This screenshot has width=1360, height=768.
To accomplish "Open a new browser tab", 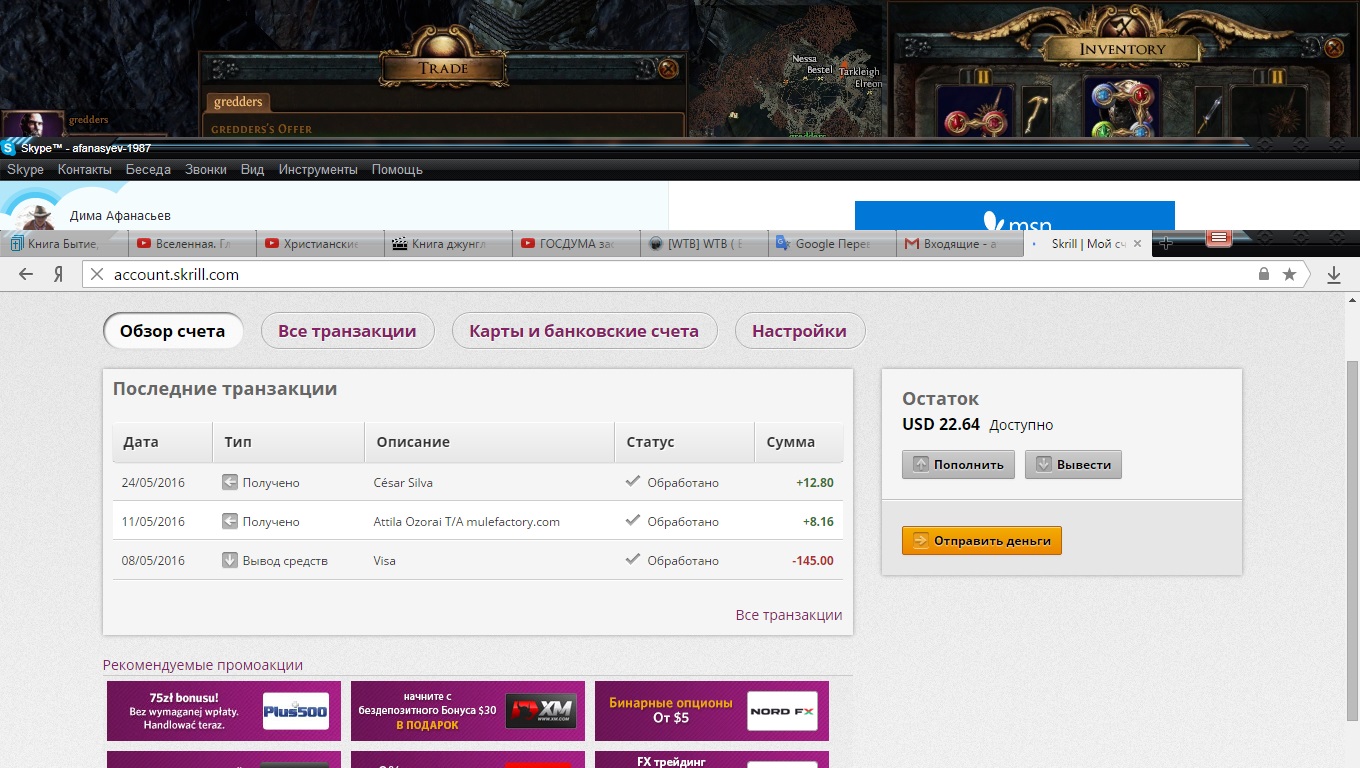I will [1166, 243].
